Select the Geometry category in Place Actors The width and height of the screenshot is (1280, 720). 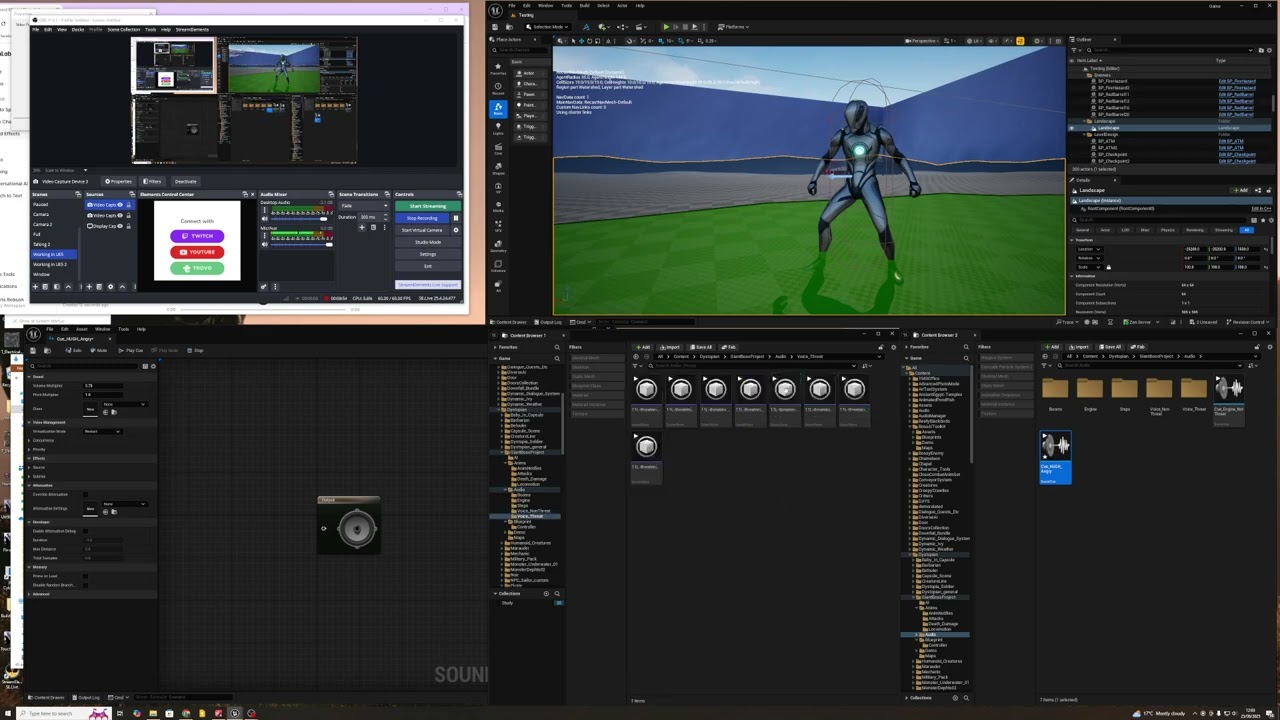pyautogui.click(x=498, y=247)
